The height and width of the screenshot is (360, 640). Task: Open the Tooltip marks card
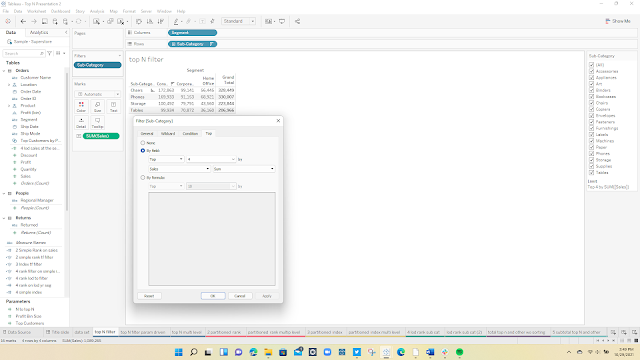tap(98, 122)
